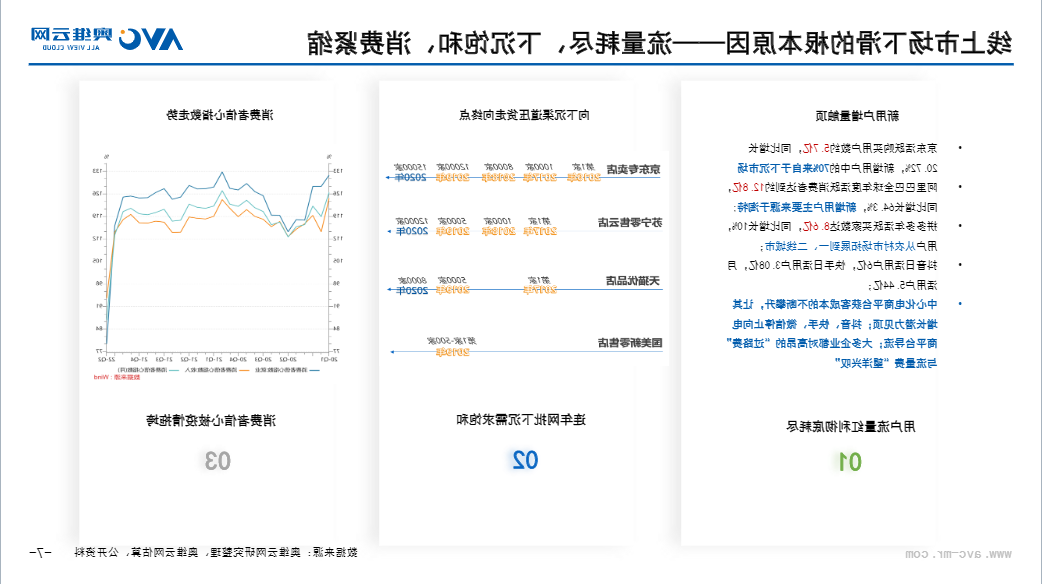Click 2020年 on the 京东专卖店 timeline
This screenshot has width=1042, height=584.
411,177
